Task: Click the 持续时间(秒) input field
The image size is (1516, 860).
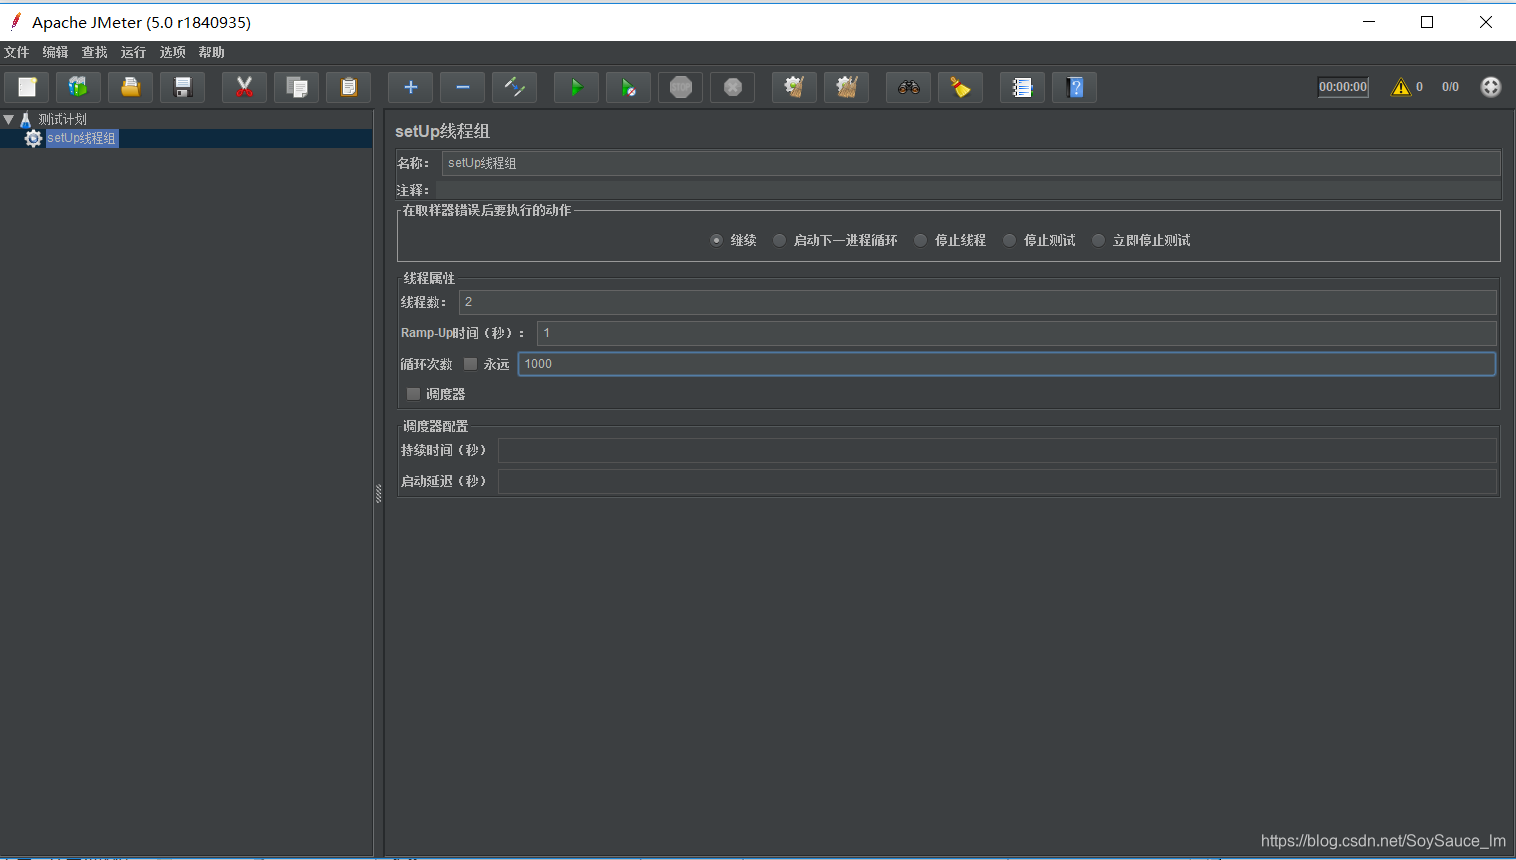Action: point(997,450)
